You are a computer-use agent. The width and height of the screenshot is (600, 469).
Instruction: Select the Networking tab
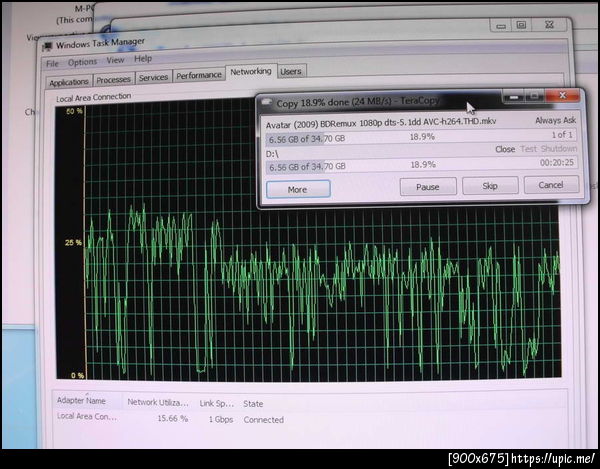point(251,72)
